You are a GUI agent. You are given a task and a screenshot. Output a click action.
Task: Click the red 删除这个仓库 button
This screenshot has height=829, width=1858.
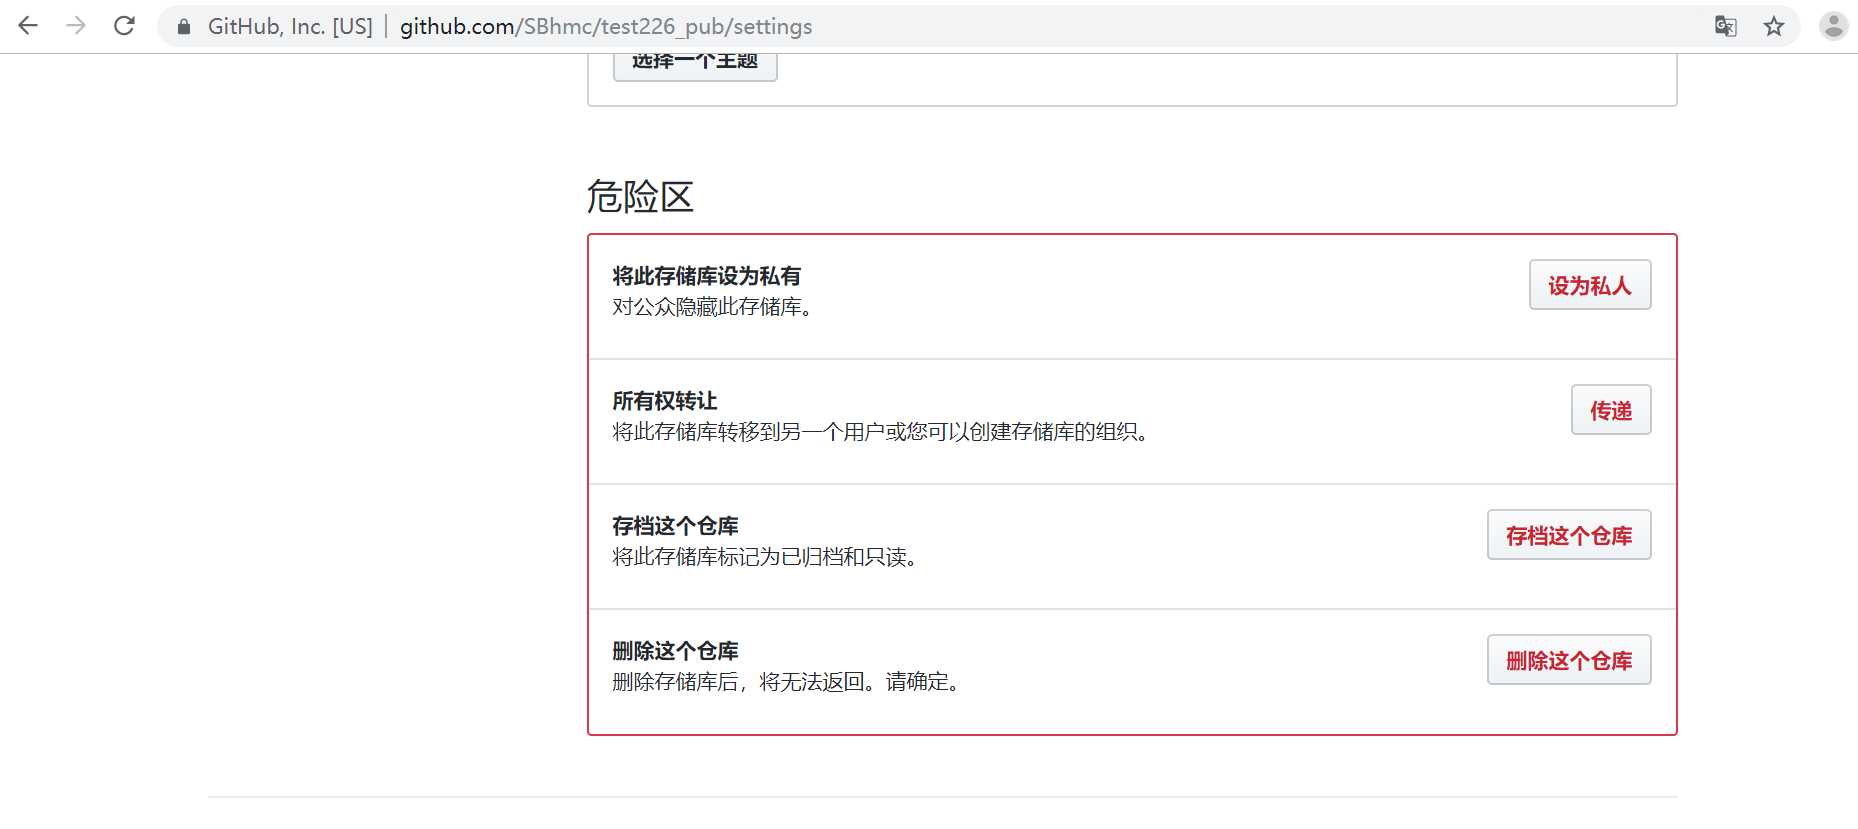[x=1569, y=660]
